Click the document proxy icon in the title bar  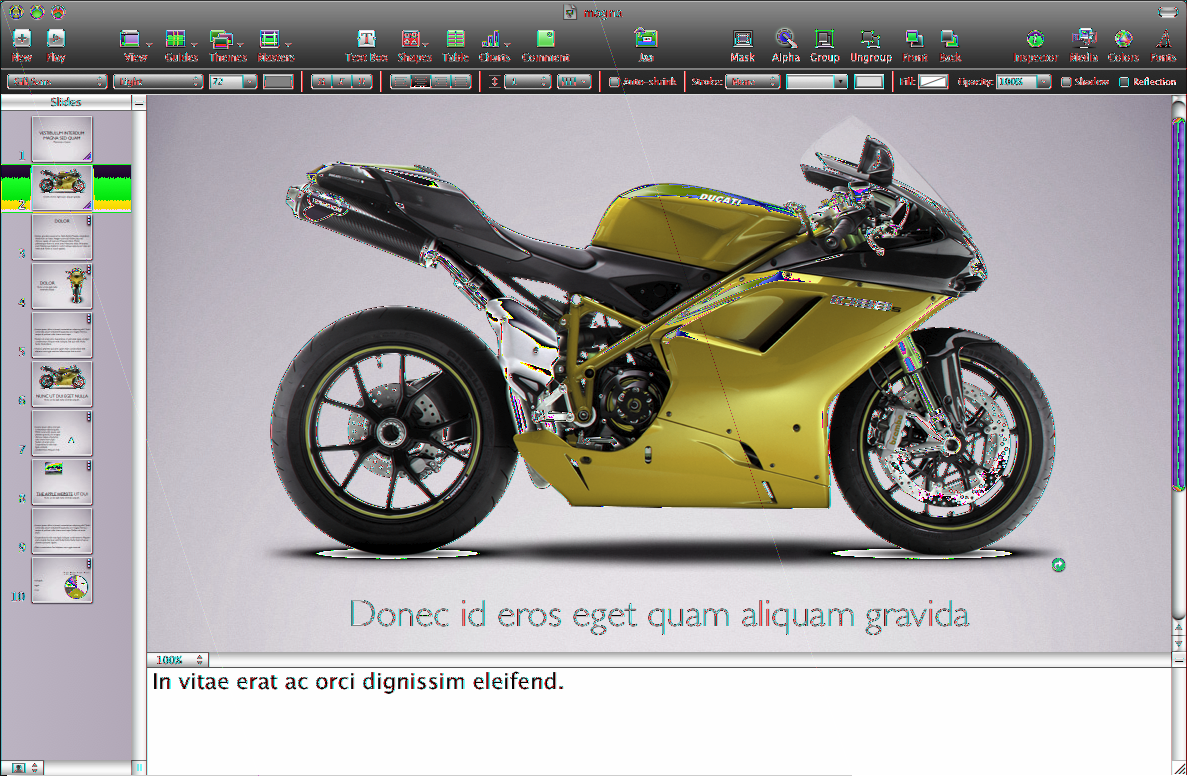click(570, 12)
